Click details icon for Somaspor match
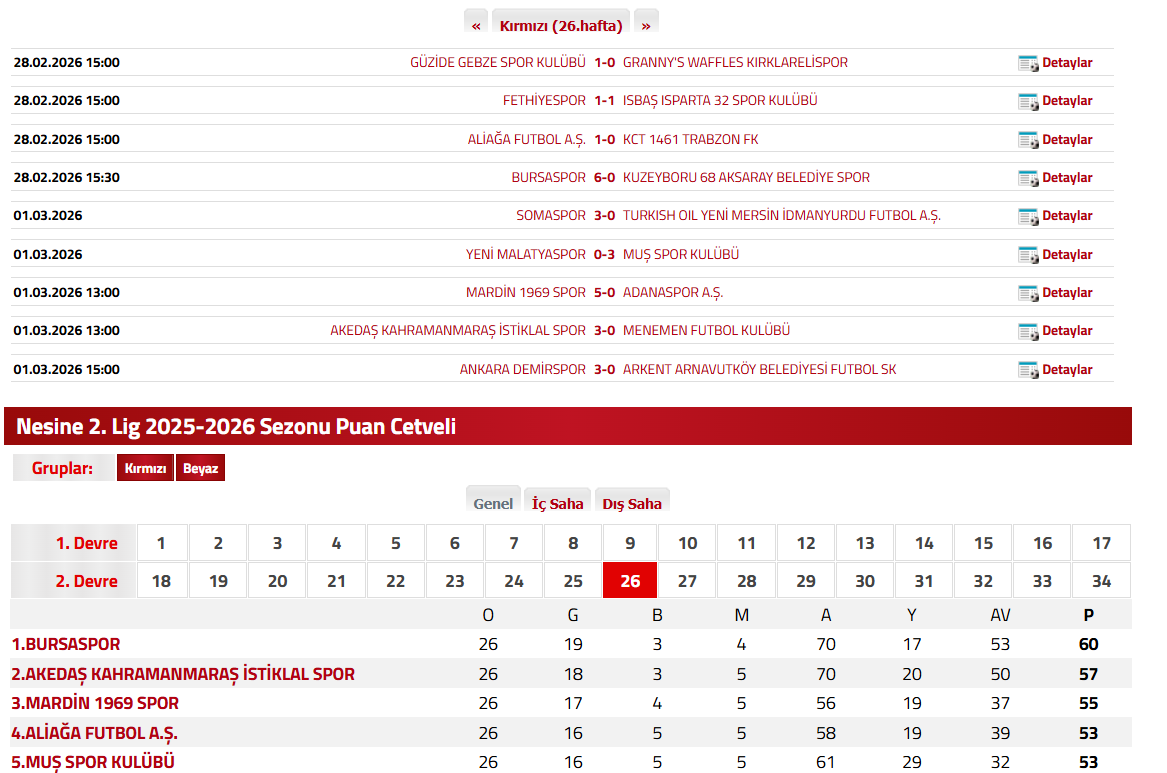 pyautogui.click(x=1028, y=216)
